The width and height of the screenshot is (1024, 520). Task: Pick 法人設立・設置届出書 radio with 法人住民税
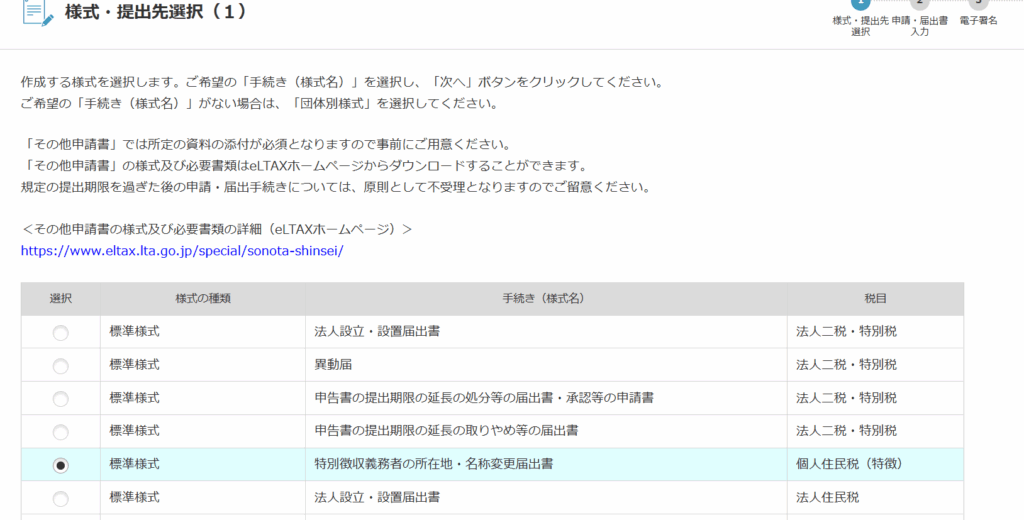61,498
